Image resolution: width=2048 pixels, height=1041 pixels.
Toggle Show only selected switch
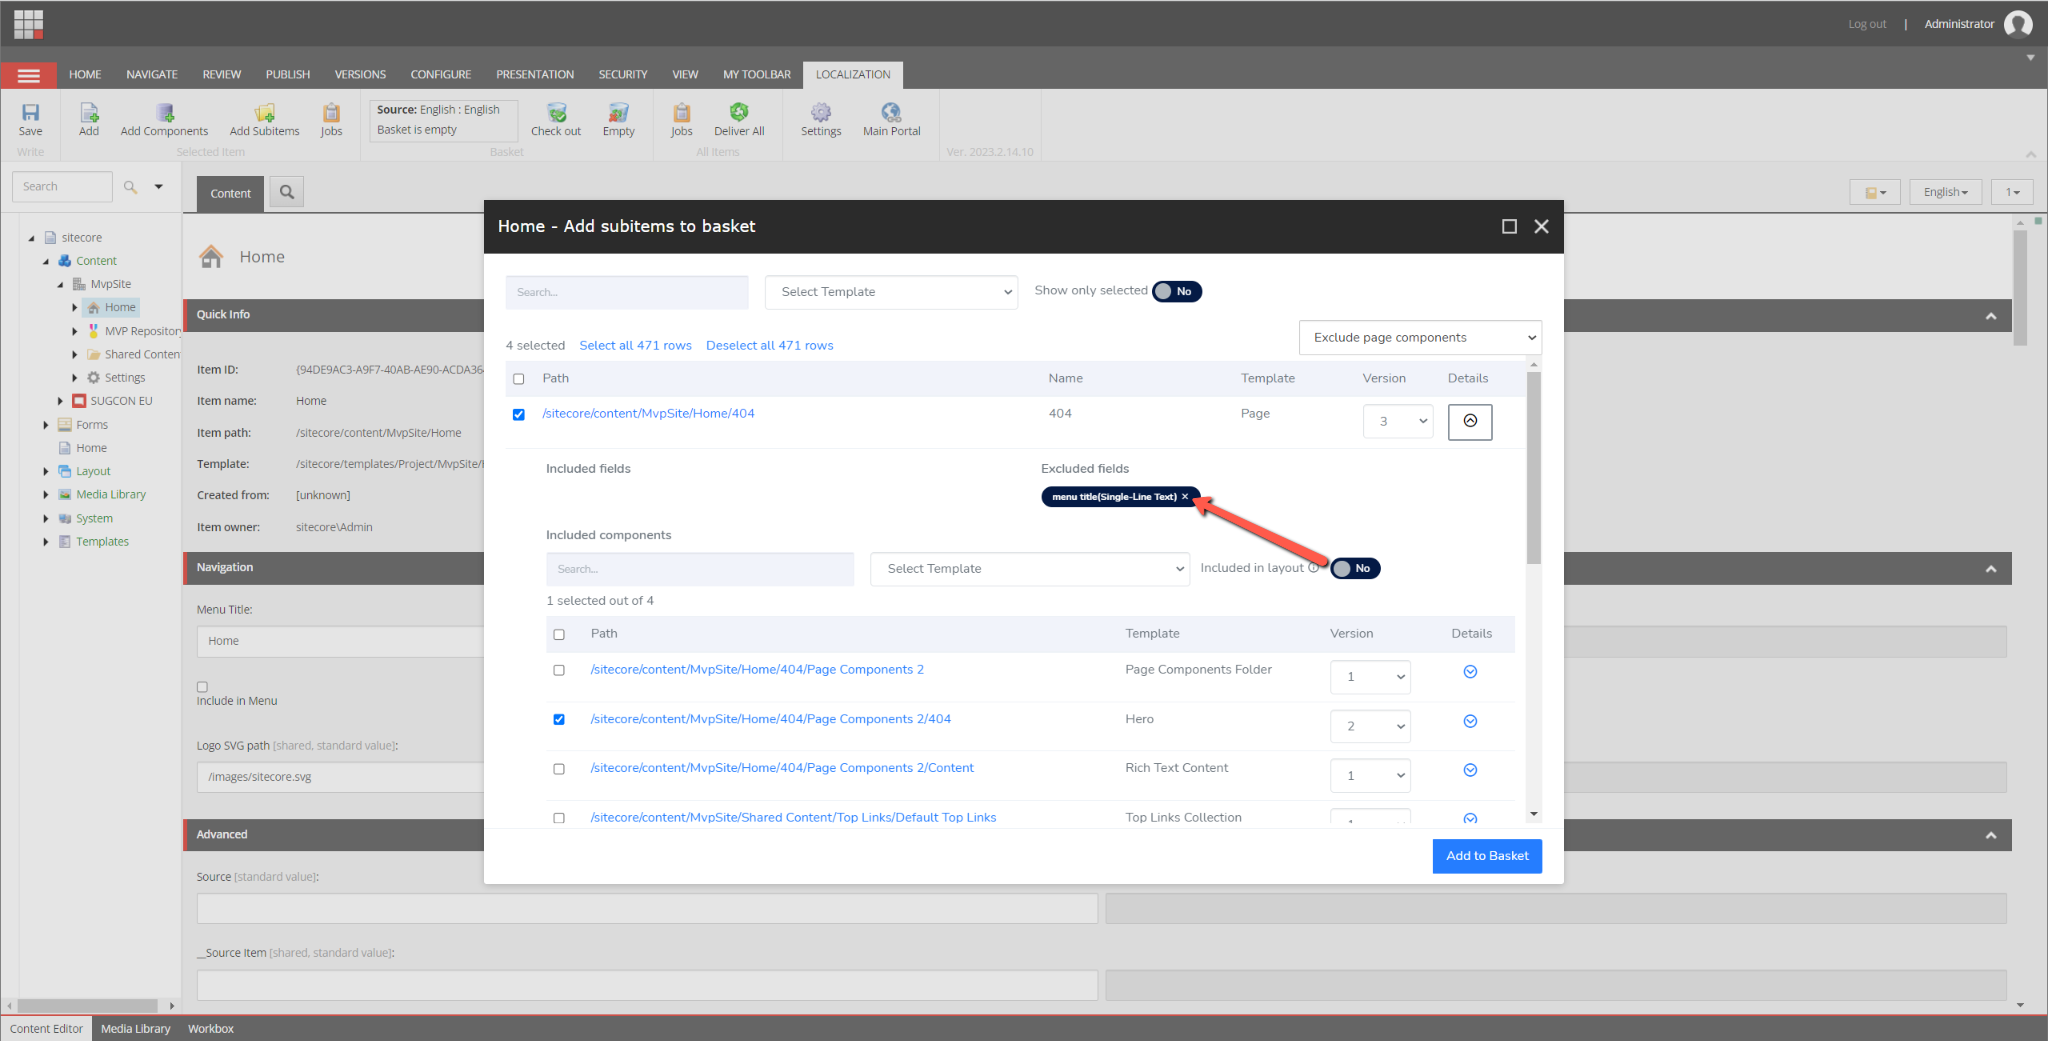1177,291
